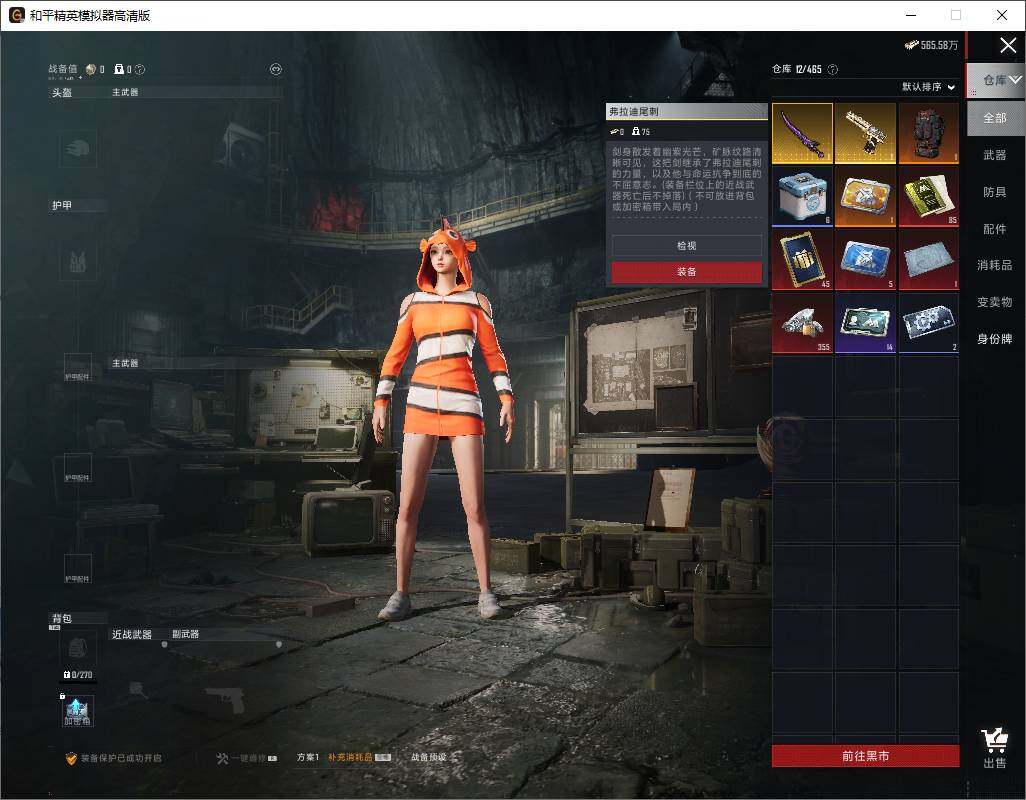Open the empty backpack slot
1026x800 pixels.
click(78, 649)
